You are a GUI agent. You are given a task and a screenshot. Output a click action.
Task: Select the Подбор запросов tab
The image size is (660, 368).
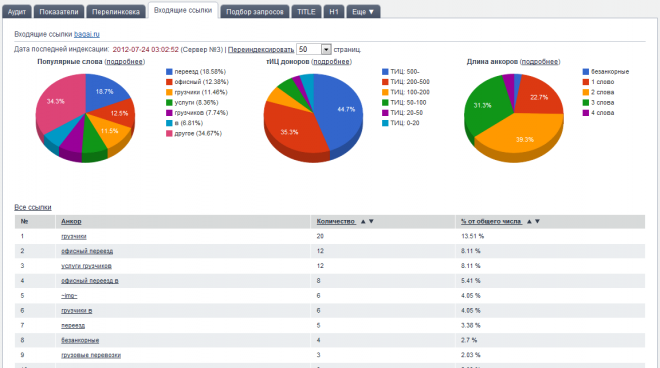pos(255,12)
